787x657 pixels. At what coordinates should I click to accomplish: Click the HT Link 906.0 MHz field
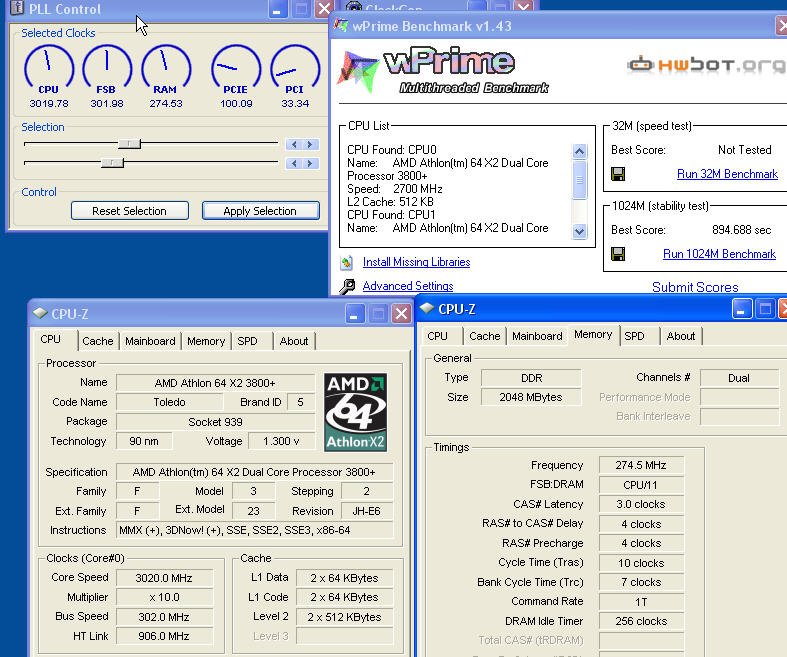[x=164, y=636]
